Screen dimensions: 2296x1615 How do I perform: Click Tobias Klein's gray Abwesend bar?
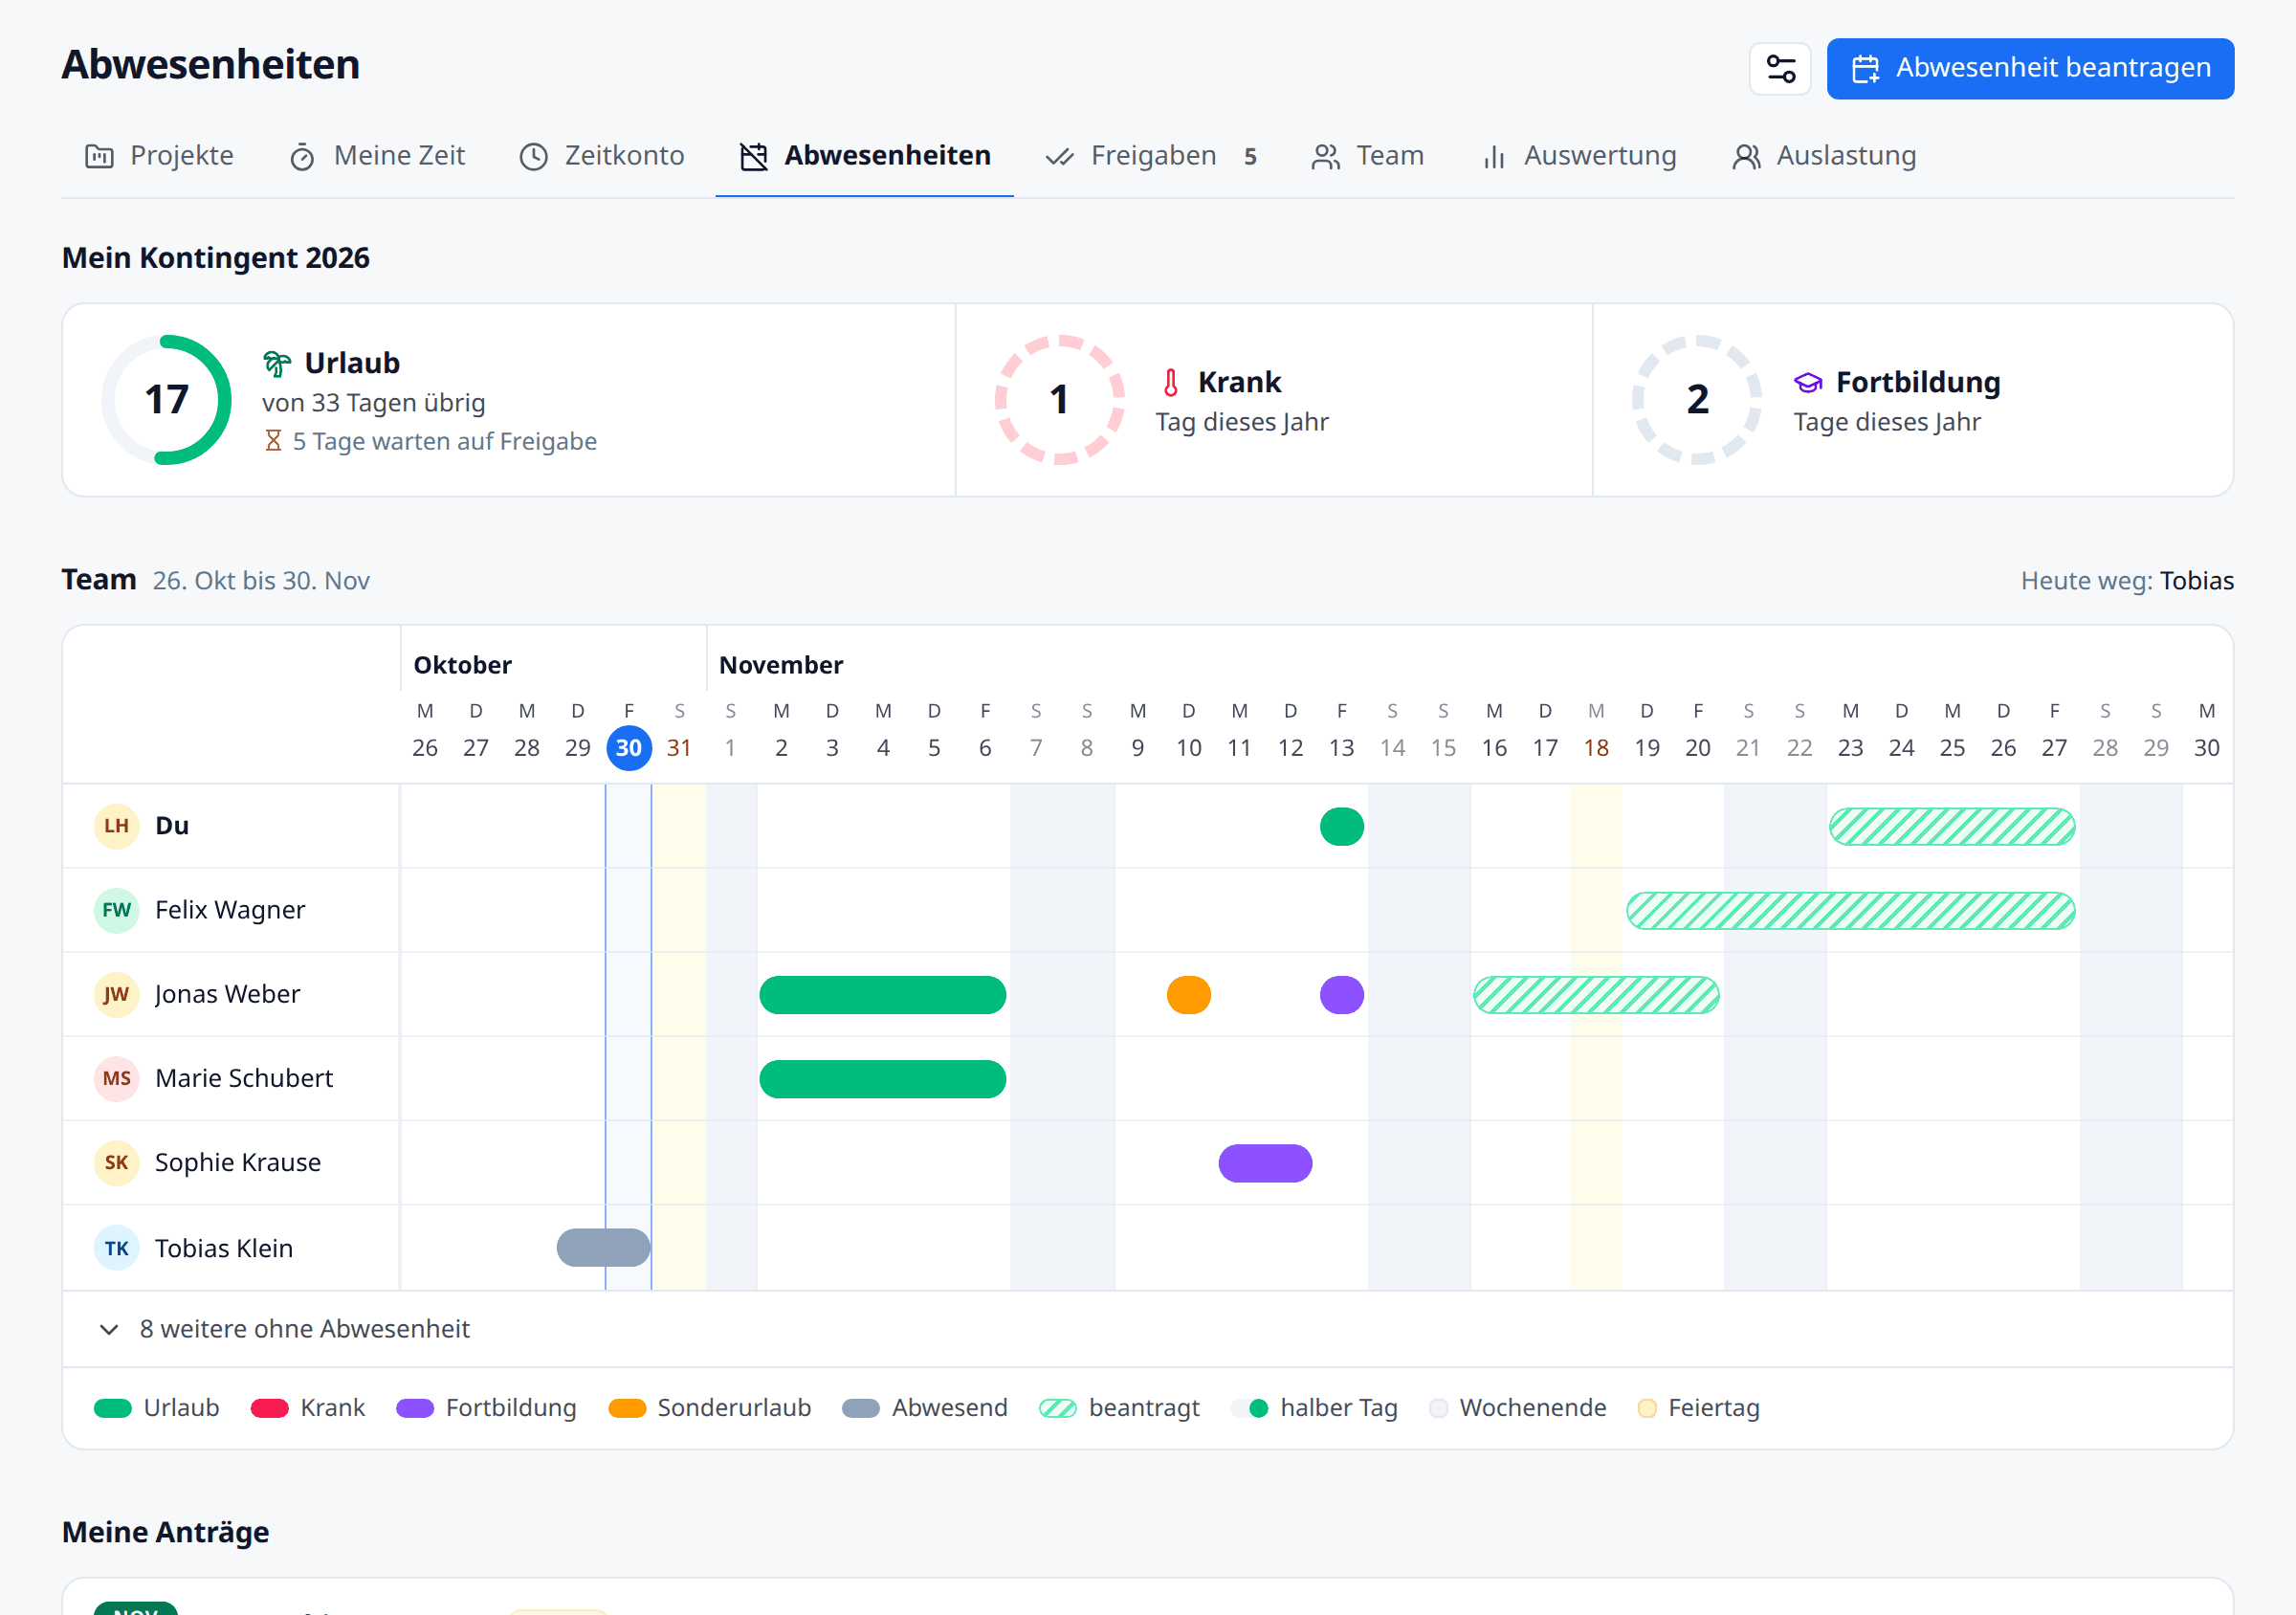click(604, 1248)
